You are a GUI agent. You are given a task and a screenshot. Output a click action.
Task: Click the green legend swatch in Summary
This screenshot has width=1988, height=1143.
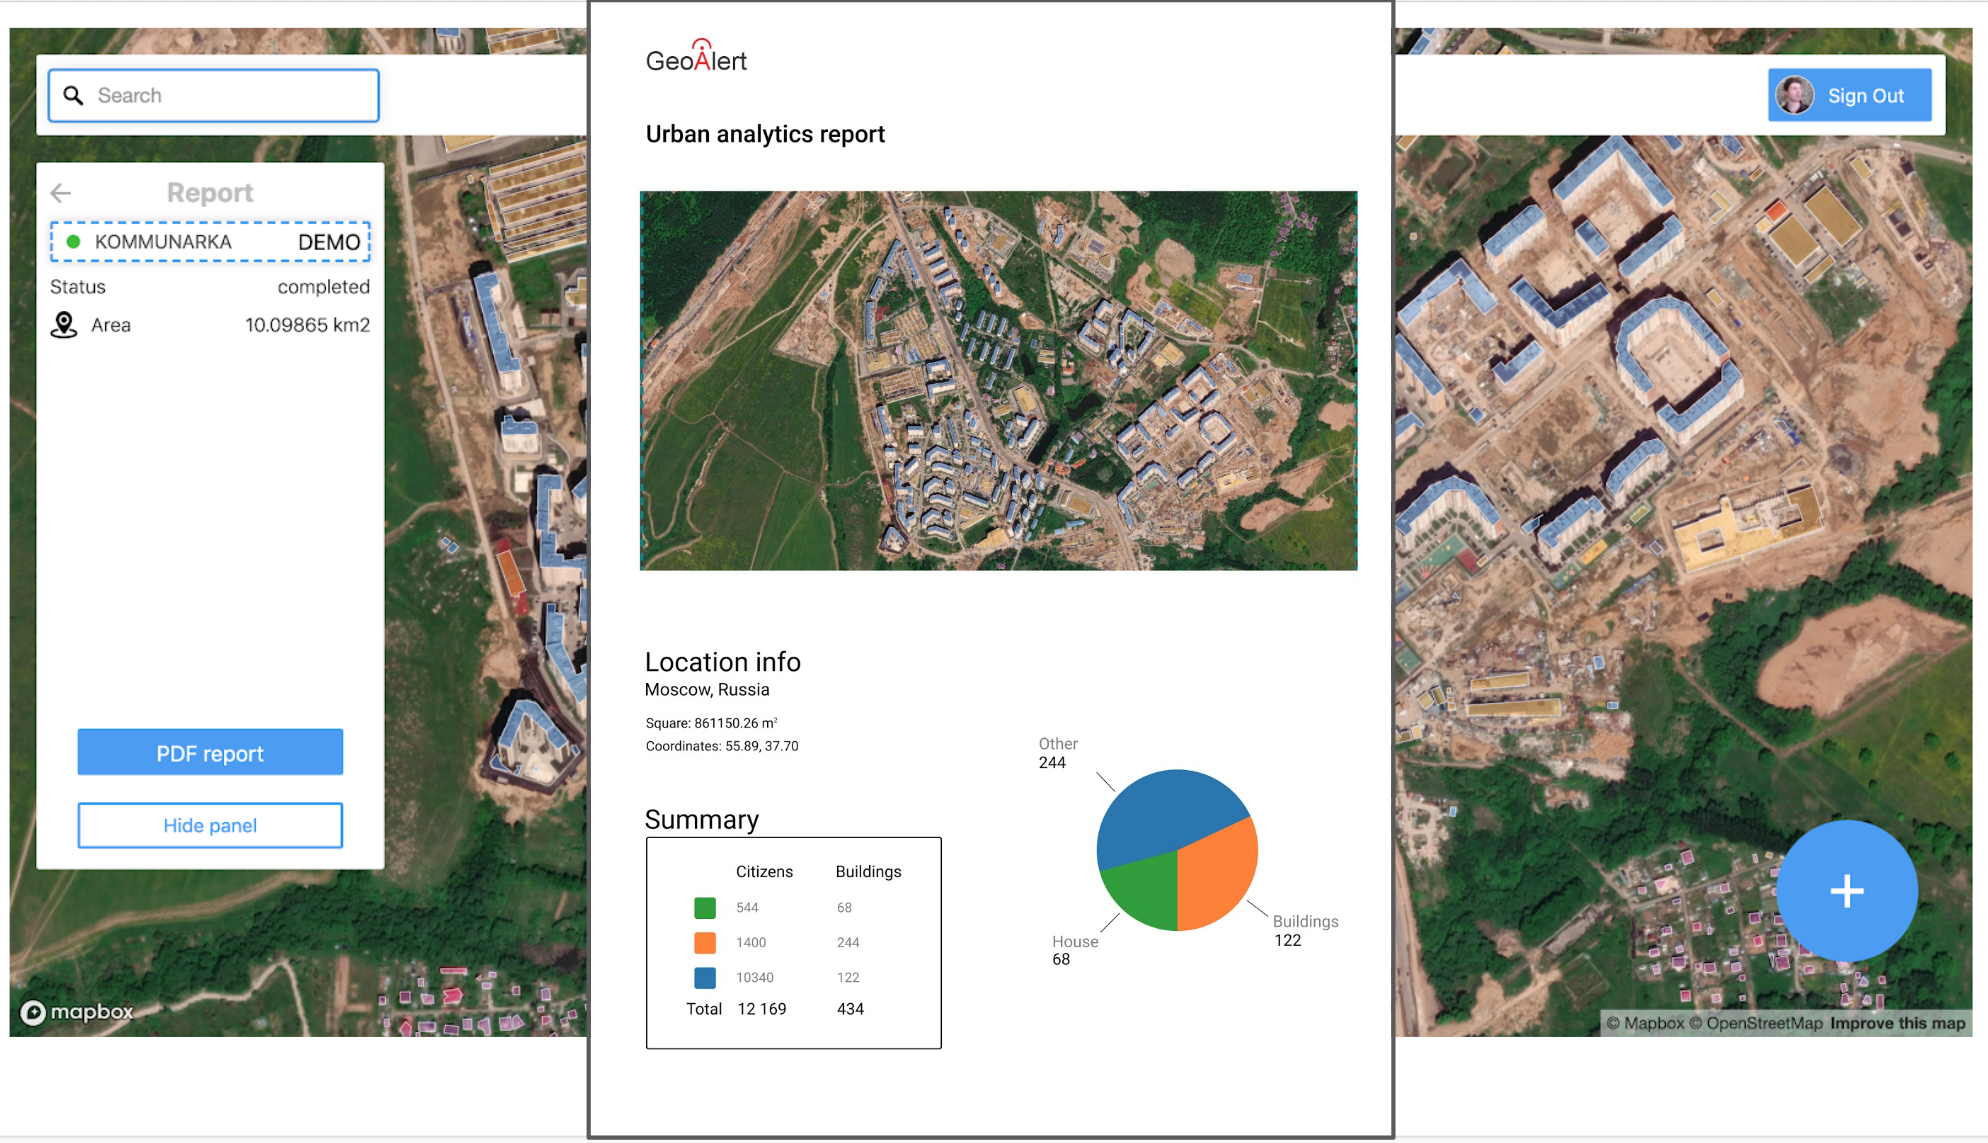tap(705, 908)
